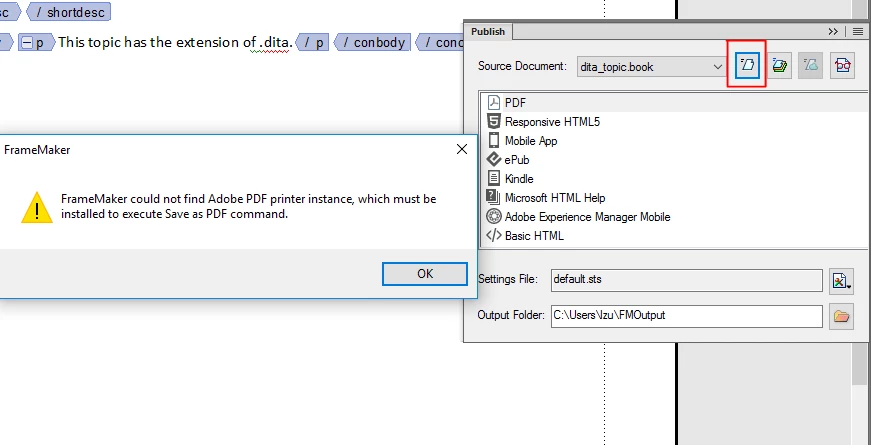Click the word .dita in the paragraph
Image resolution: width=871 pixels, height=445 pixels.
[276, 42]
